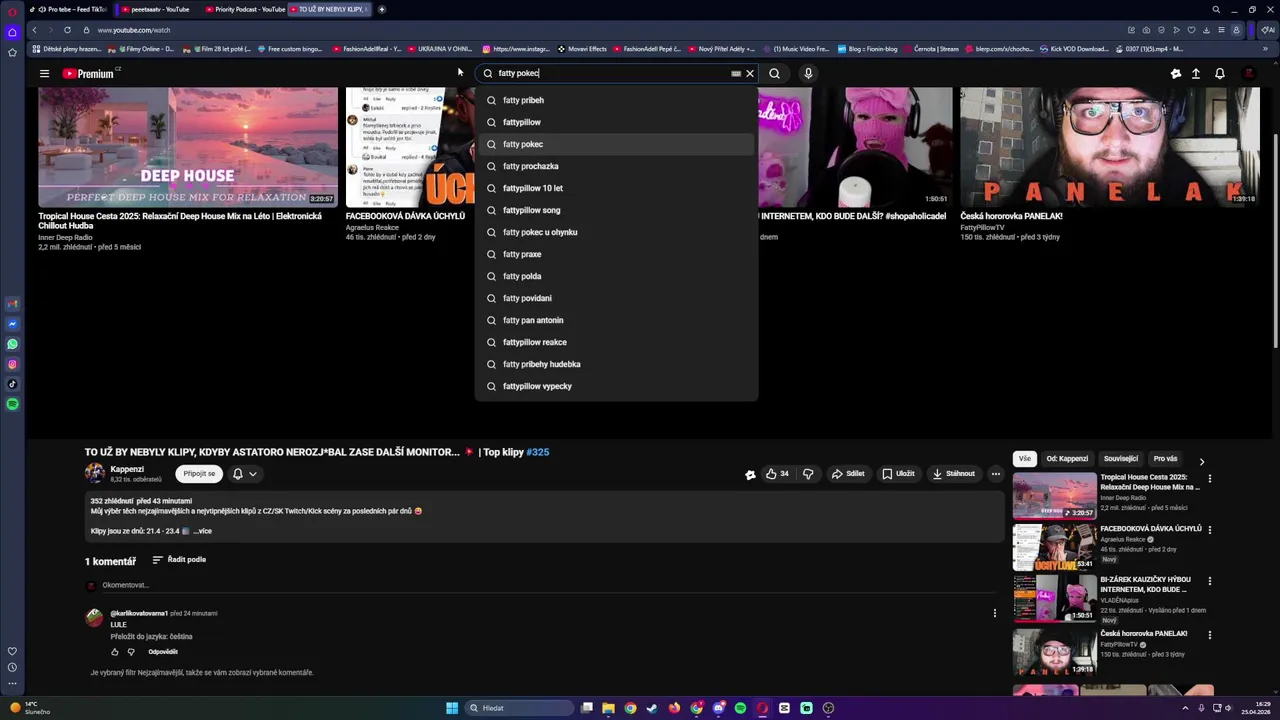The height and width of the screenshot is (720, 1280).
Task: Open YouTube notifications bell in header
Action: pyautogui.click(x=1219, y=73)
